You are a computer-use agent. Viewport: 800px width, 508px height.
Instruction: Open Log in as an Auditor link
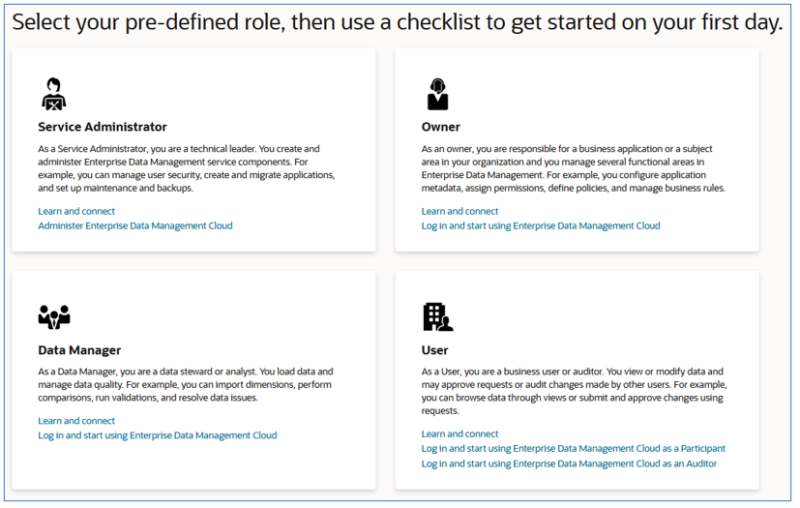point(569,464)
